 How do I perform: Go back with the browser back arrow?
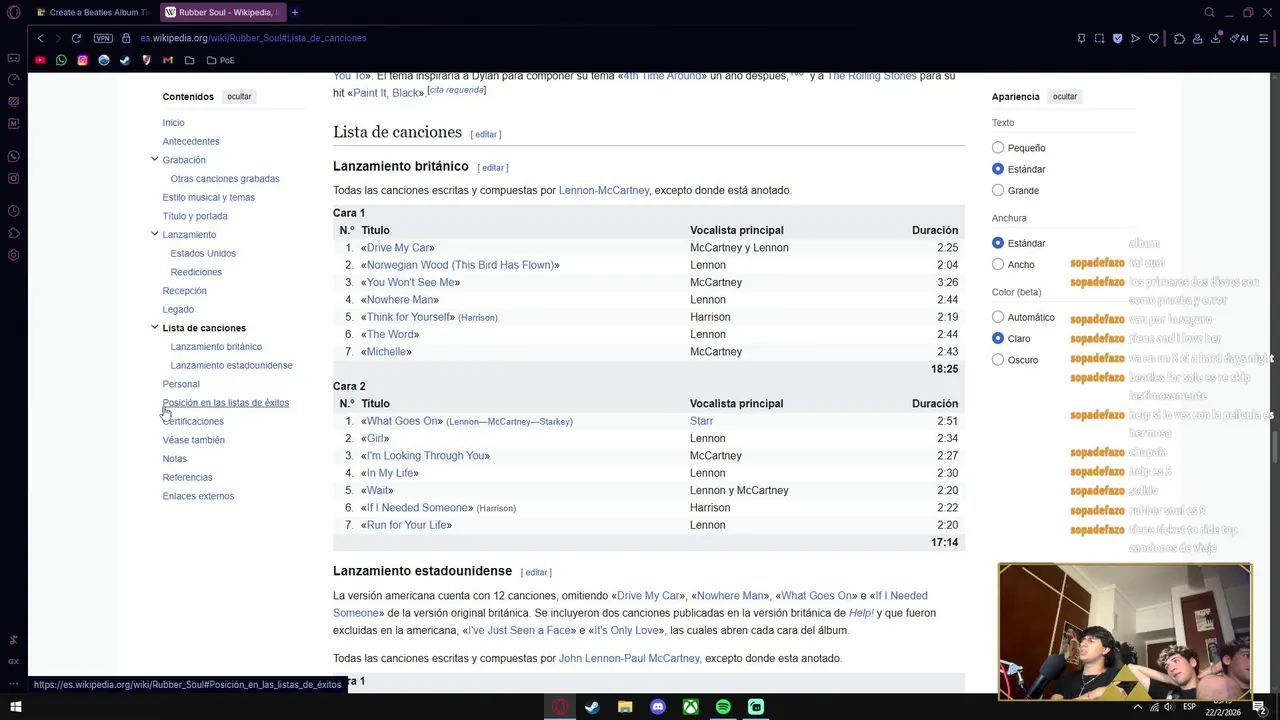[x=40, y=38]
